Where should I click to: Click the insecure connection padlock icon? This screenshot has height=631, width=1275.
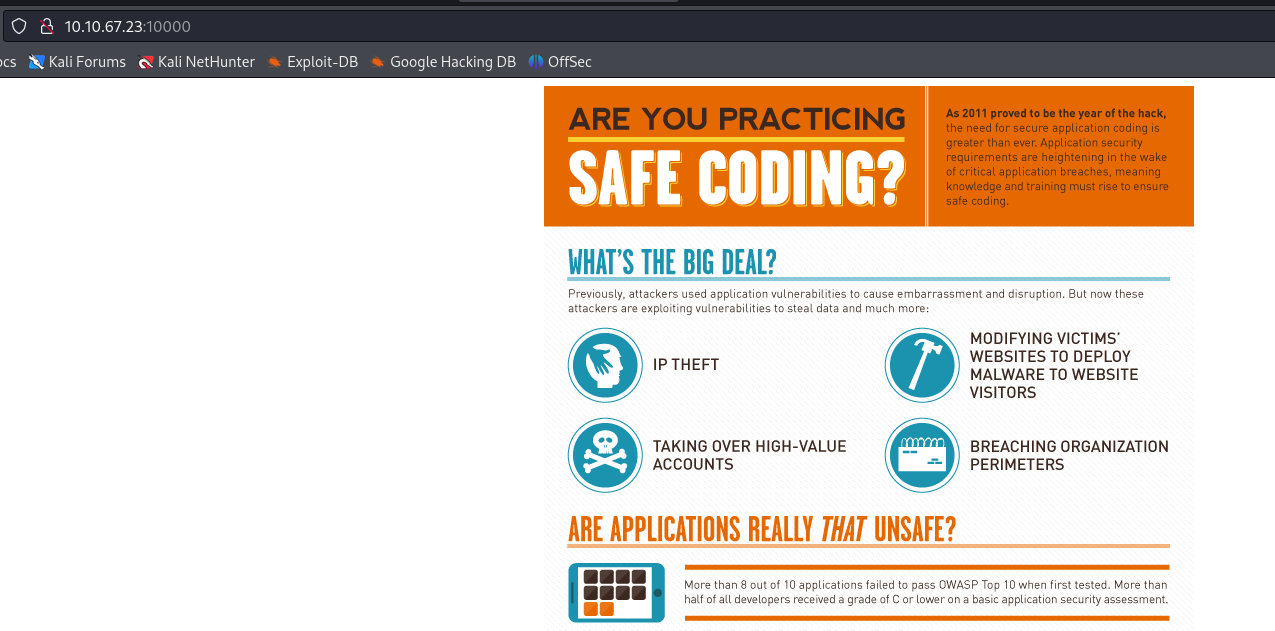[45, 27]
